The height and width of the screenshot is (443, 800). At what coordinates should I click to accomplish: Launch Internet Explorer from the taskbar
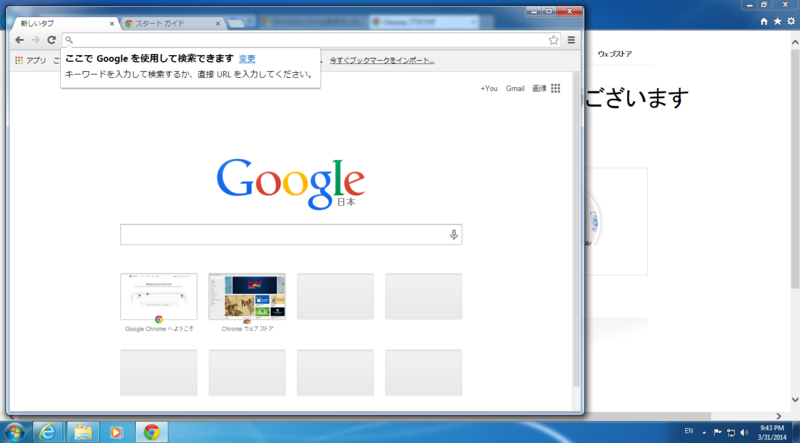pos(47,432)
